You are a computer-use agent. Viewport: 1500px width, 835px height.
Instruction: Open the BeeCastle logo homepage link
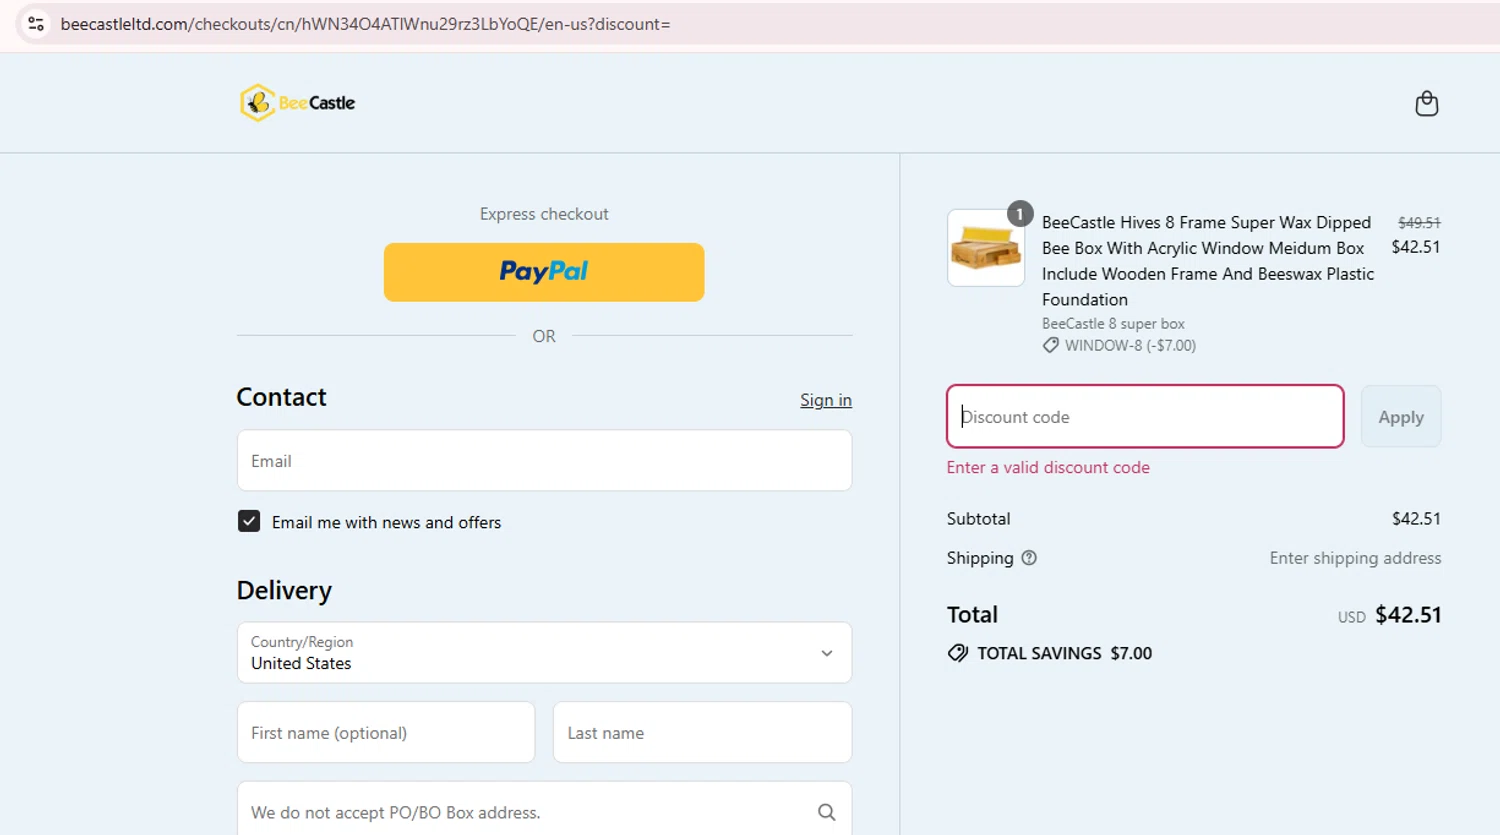pyautogui.click(x=298, y=103)
